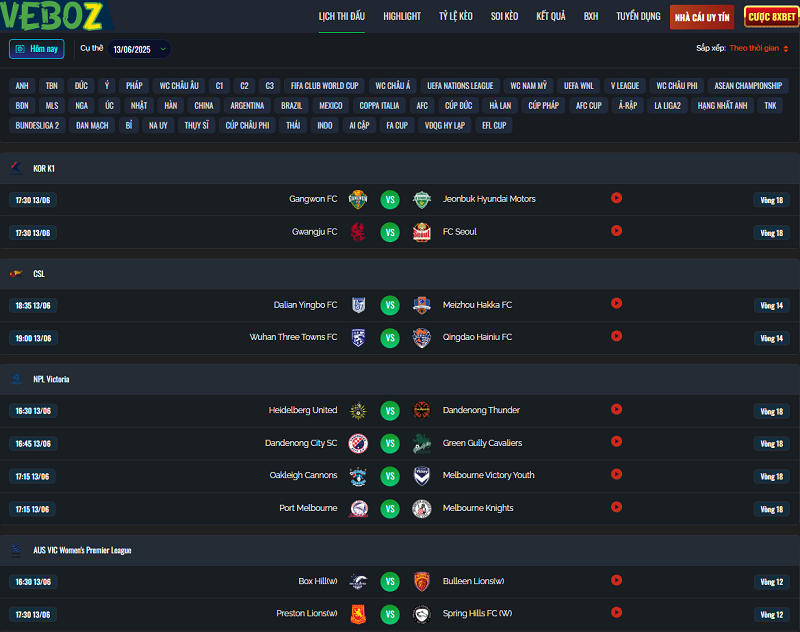
Task: Click the Bulleen Lions(w) crest
Action: point(422,582)
